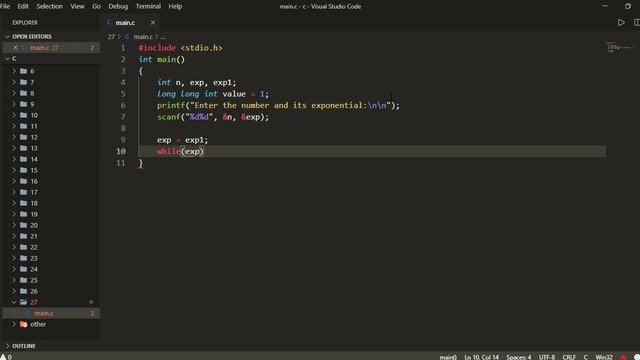This screenshot has width=640, height=360.
Task: Close the main.c editor tab
Action: point(153,22)
